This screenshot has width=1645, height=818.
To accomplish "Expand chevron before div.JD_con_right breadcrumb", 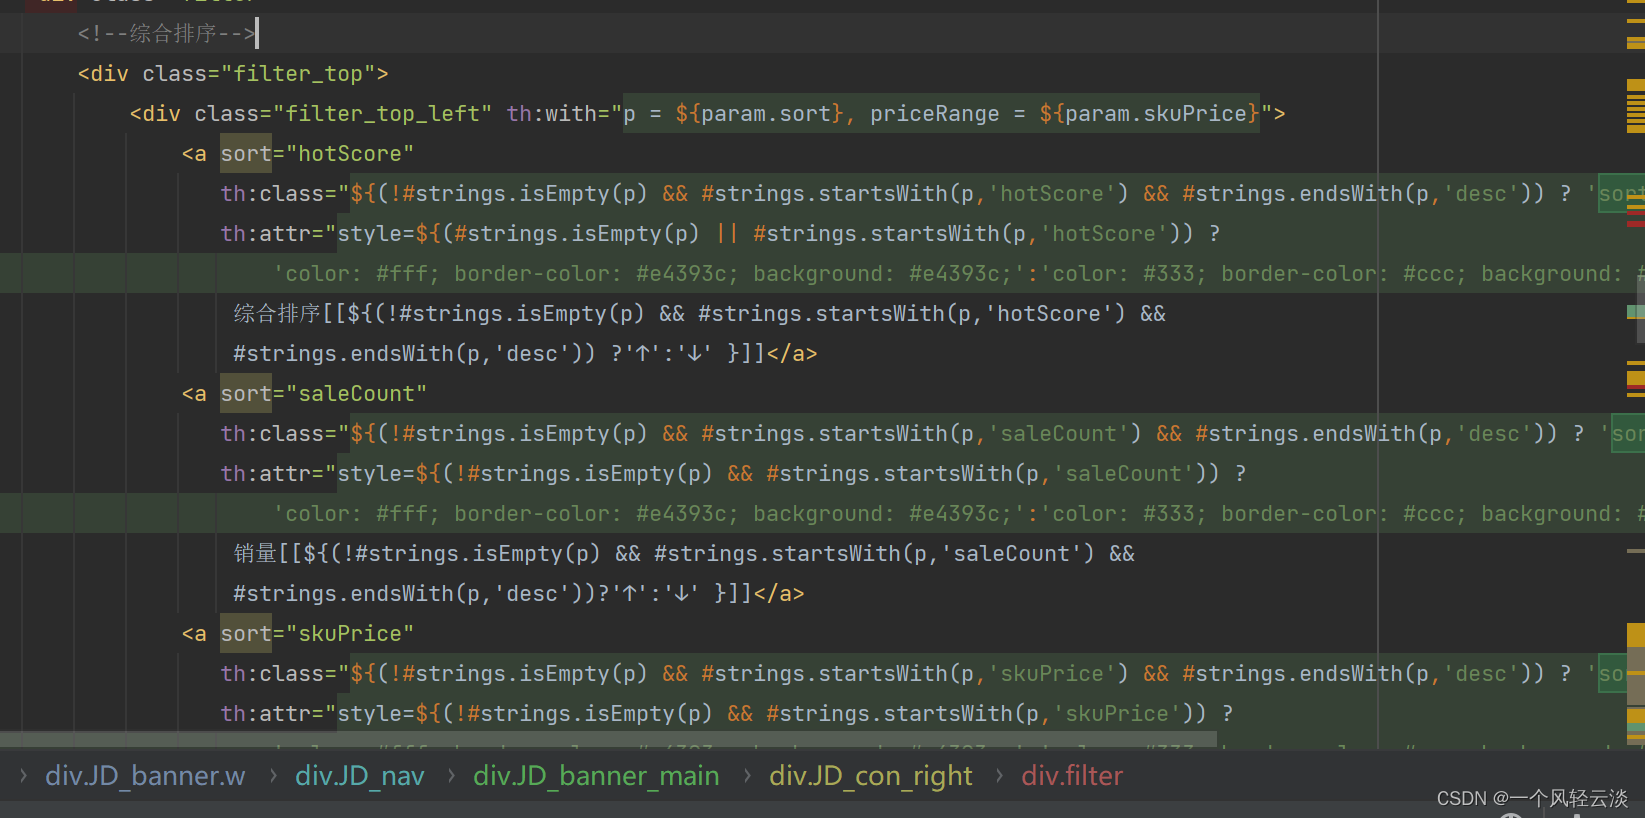I will click(746, 776).
